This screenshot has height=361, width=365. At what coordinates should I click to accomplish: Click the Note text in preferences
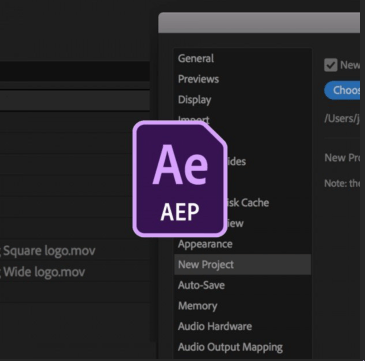[x=342, y=183]
